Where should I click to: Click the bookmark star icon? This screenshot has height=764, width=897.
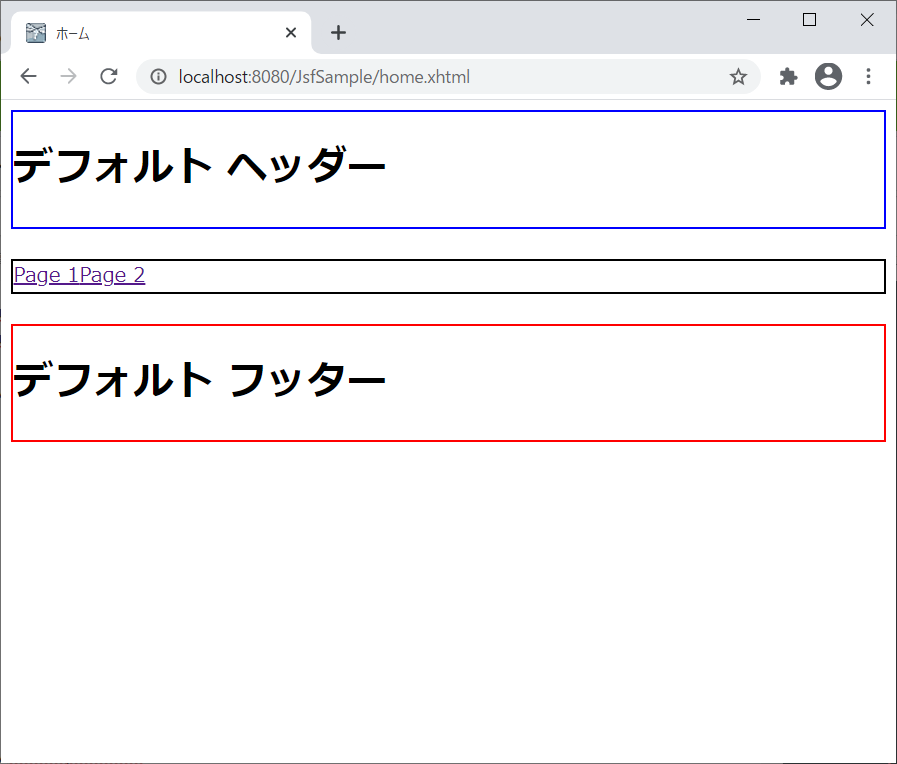click(x=738, y=76)
